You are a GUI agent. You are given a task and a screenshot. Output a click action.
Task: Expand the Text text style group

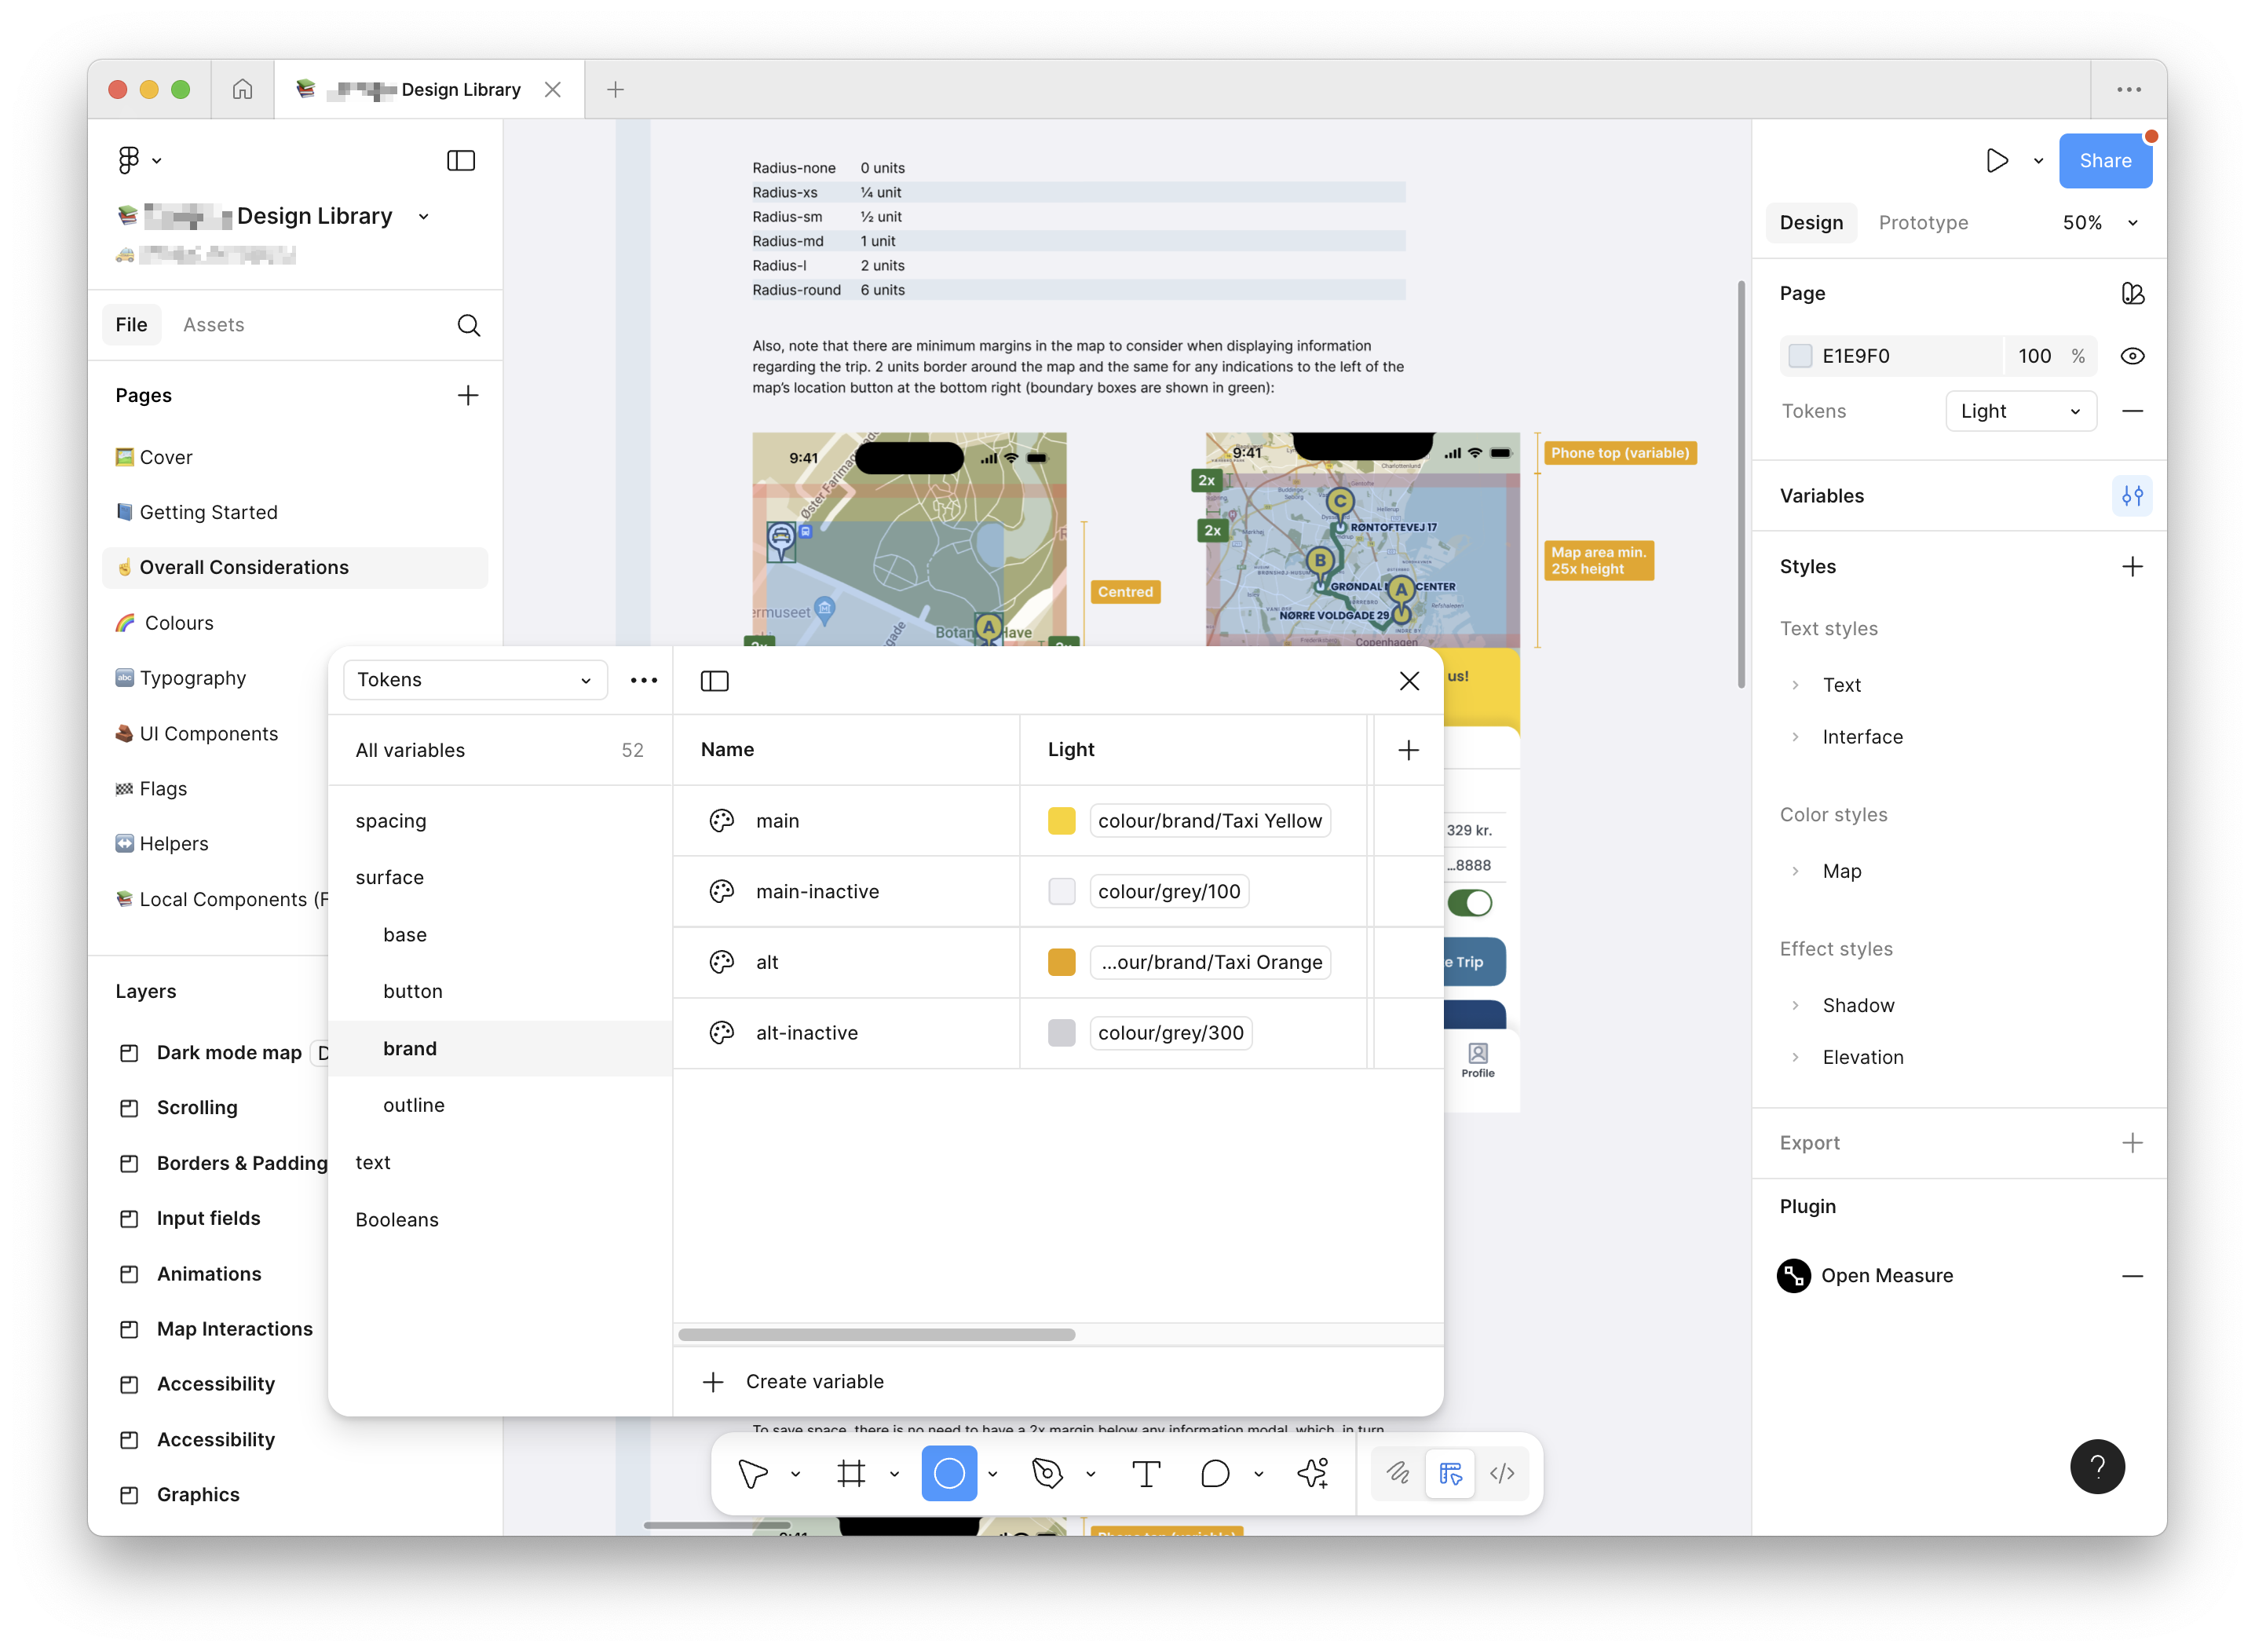(x=1795, y=685)
